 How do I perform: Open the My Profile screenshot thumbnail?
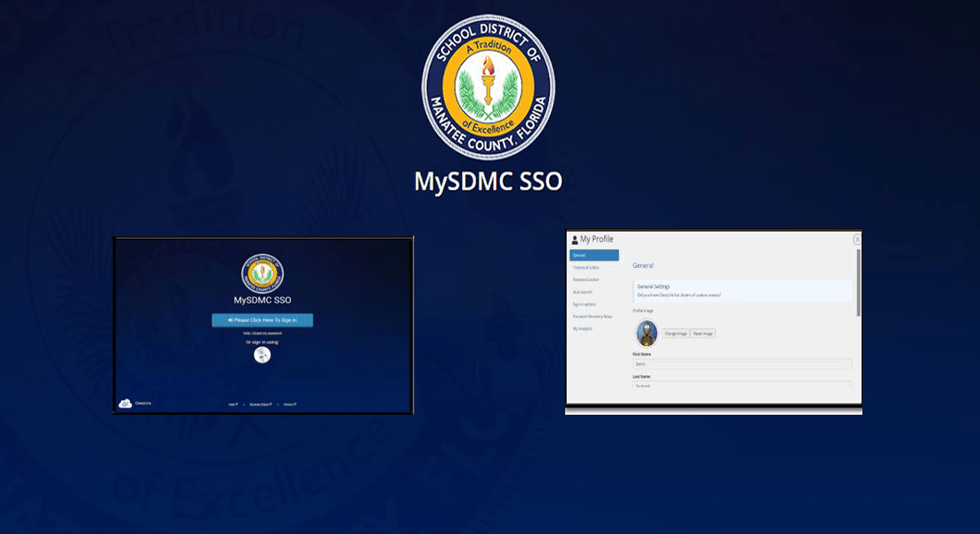tap(713, 322)
